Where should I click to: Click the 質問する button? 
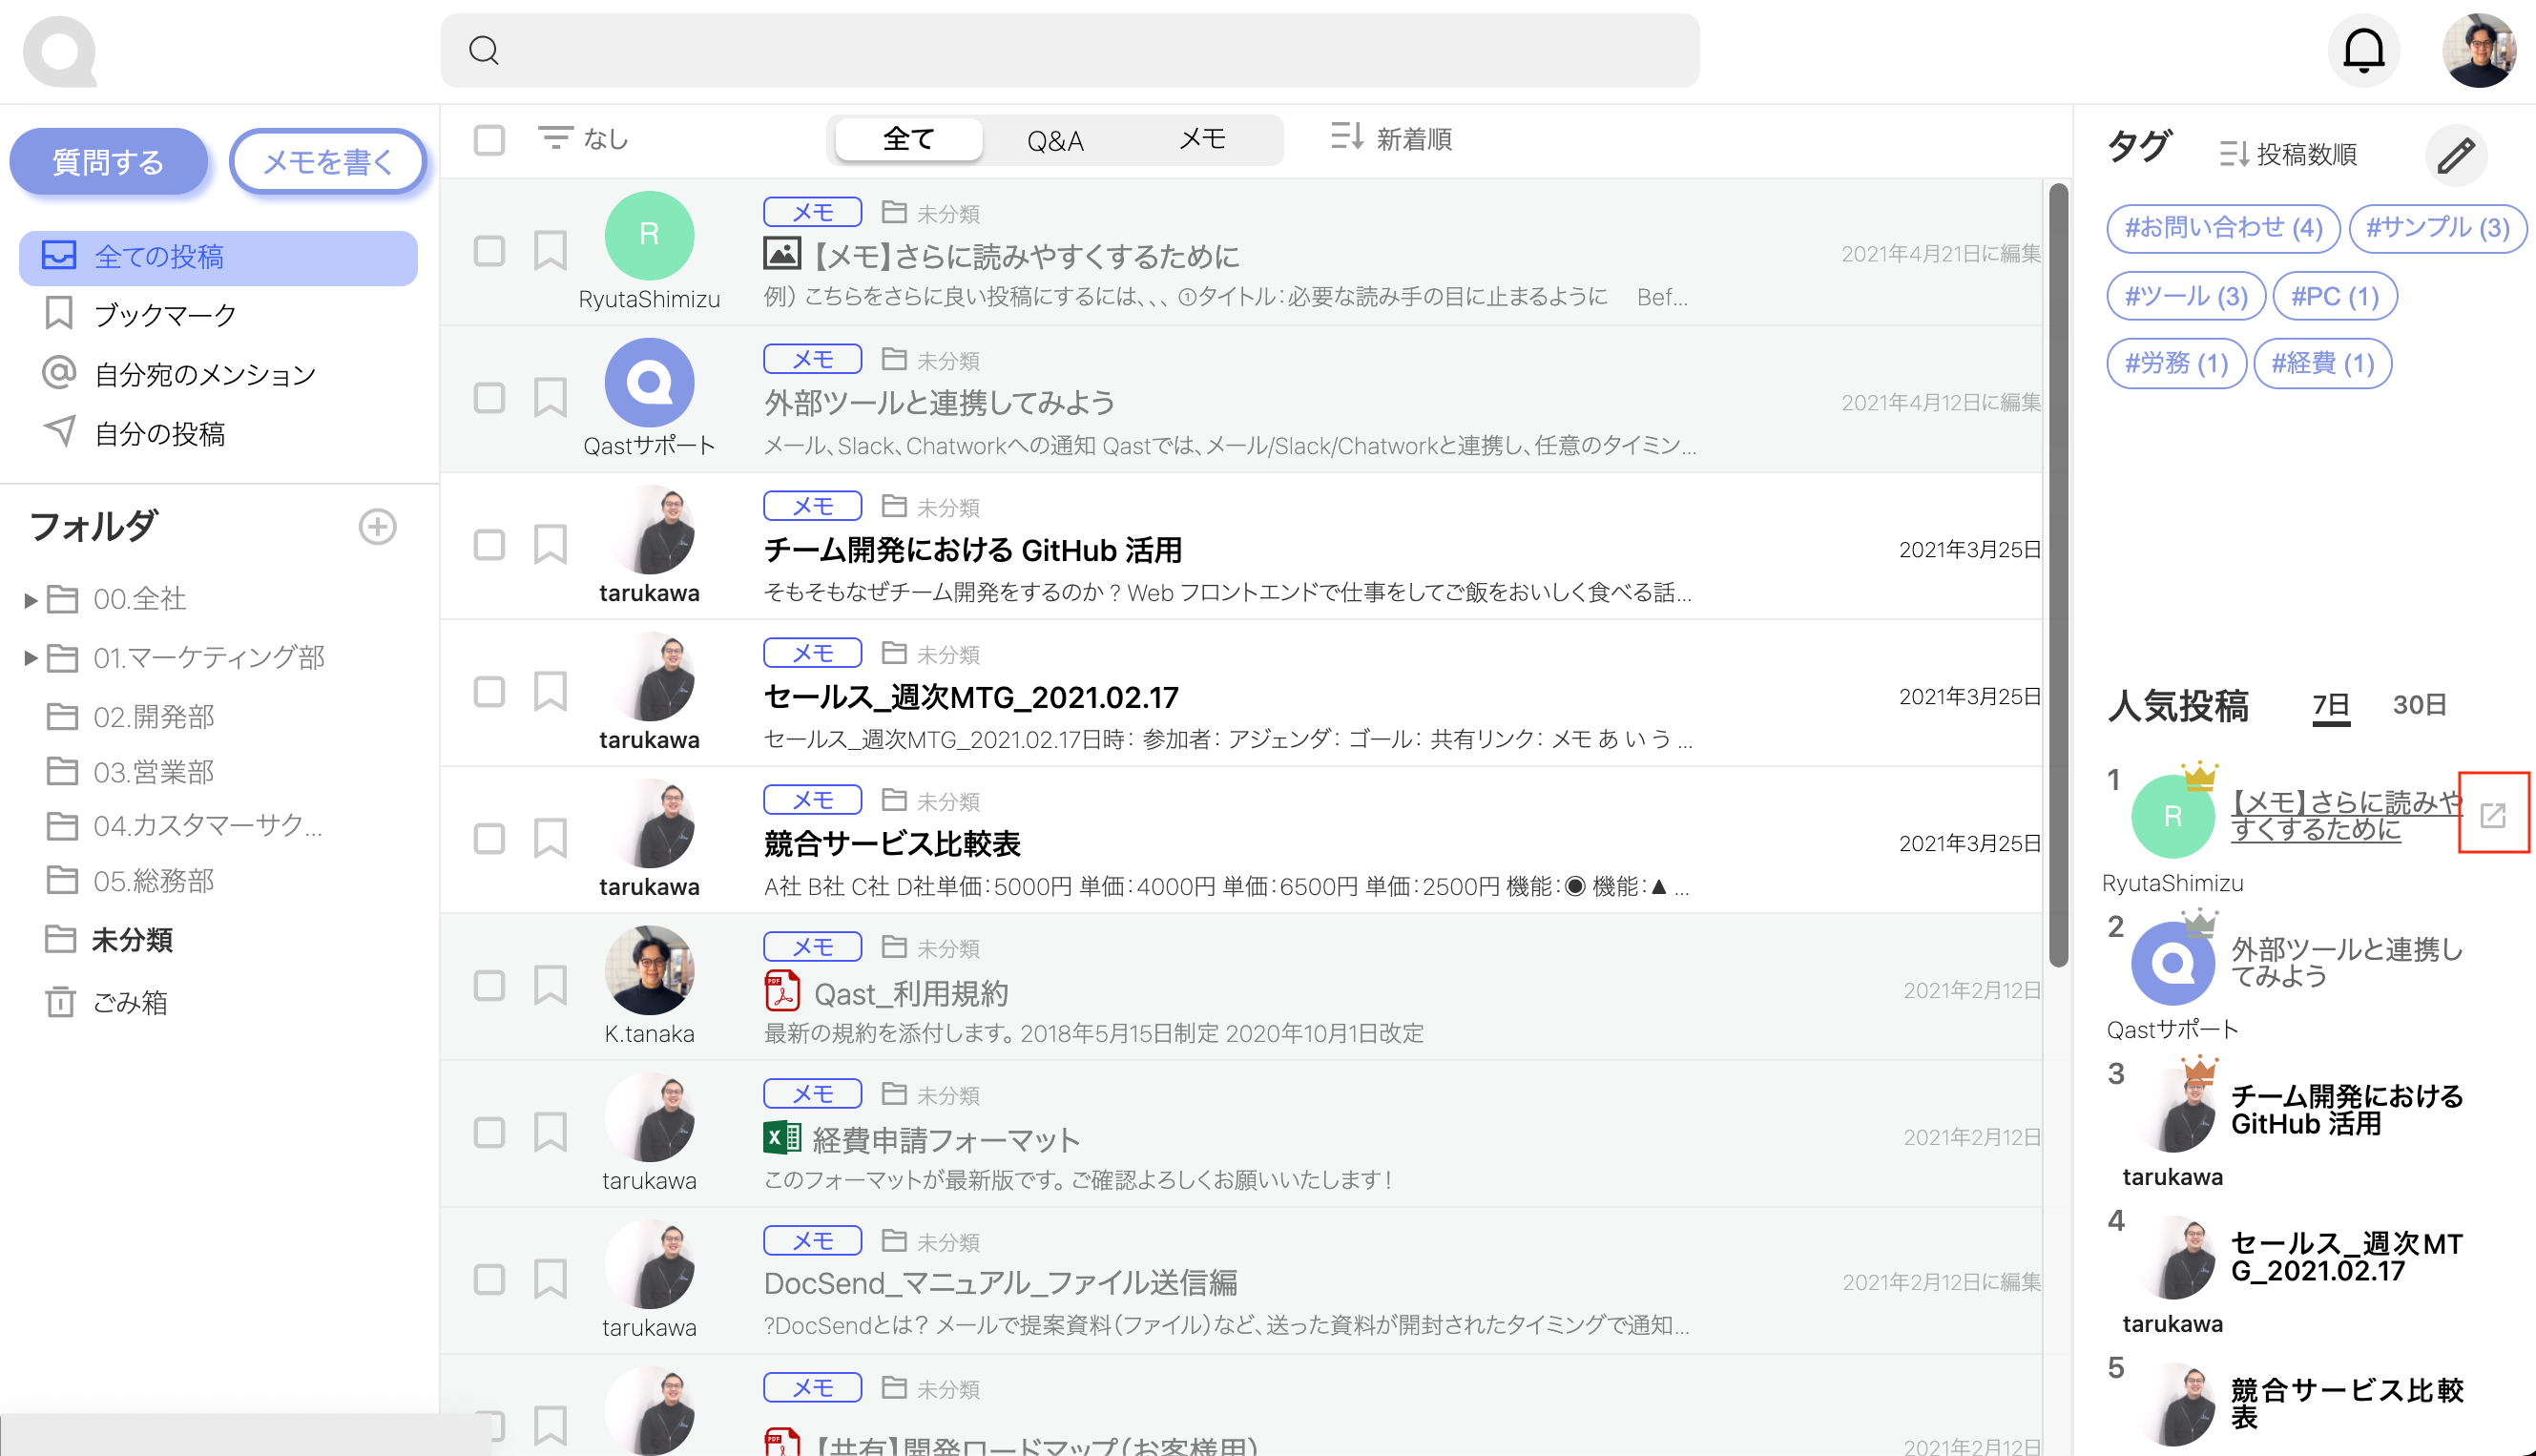tap(108, 161)
